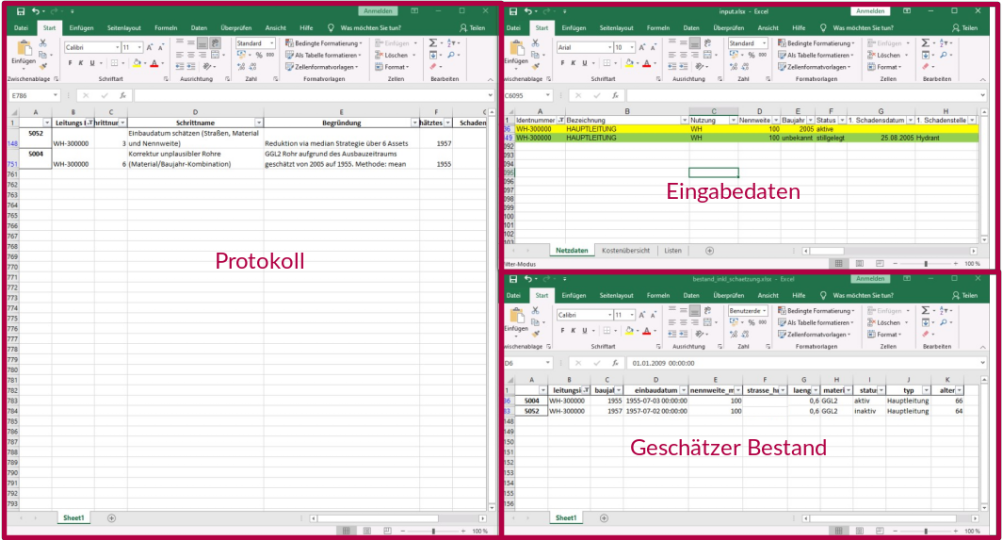Open Calibri font dropdown in left Protokoll window
1002x540 pixels.
point(118,47)
